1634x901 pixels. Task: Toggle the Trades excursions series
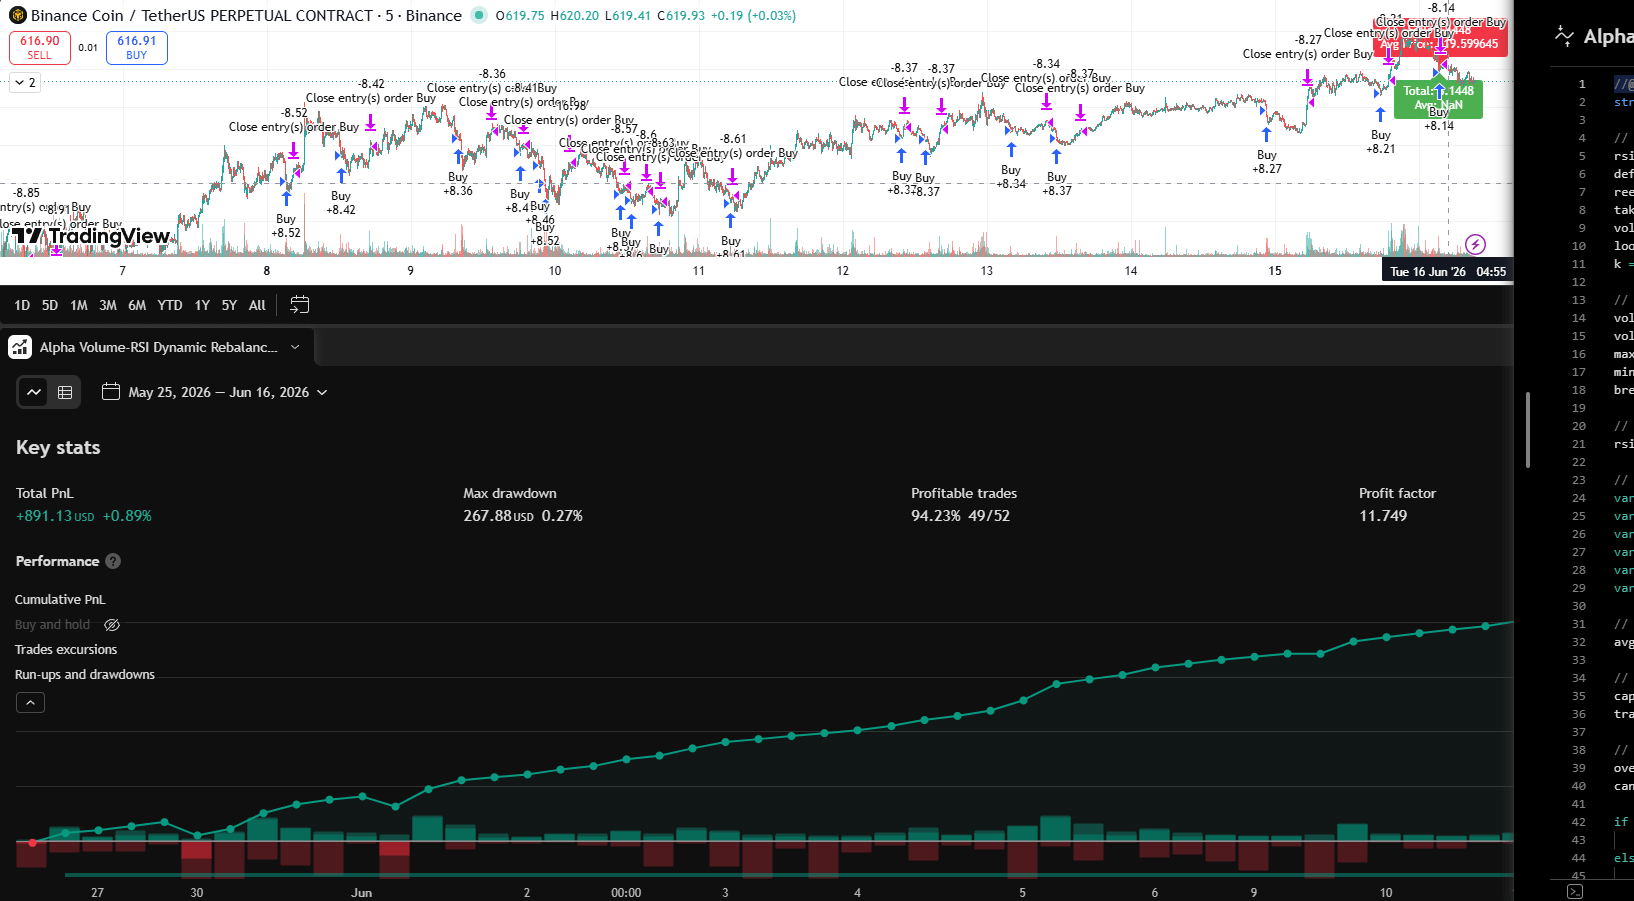66,650
